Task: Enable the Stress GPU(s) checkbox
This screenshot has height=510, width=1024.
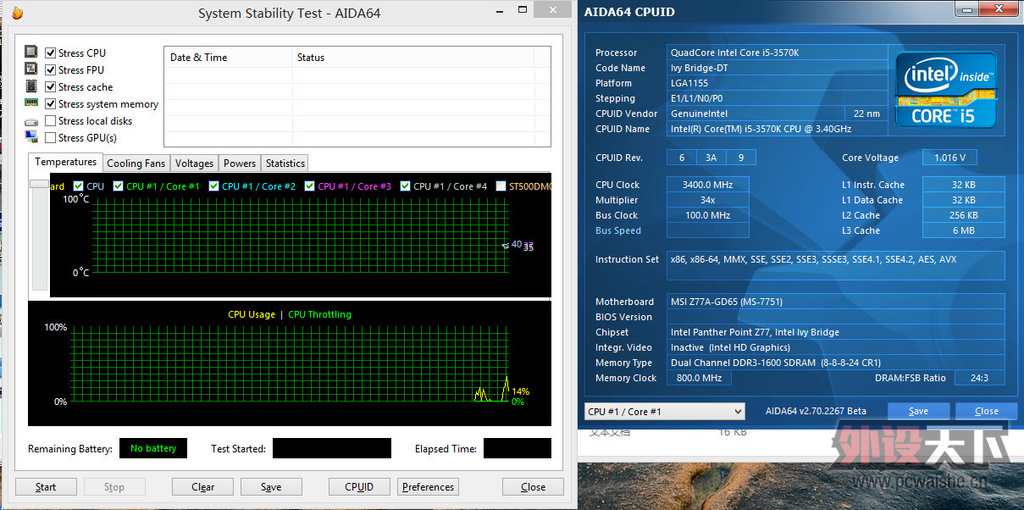Action: pos(50,138)
